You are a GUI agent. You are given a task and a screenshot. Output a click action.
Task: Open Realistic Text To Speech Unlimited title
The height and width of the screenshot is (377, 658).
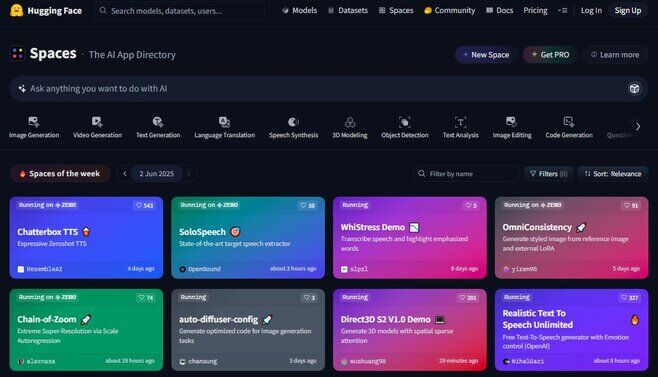point(538,319)
